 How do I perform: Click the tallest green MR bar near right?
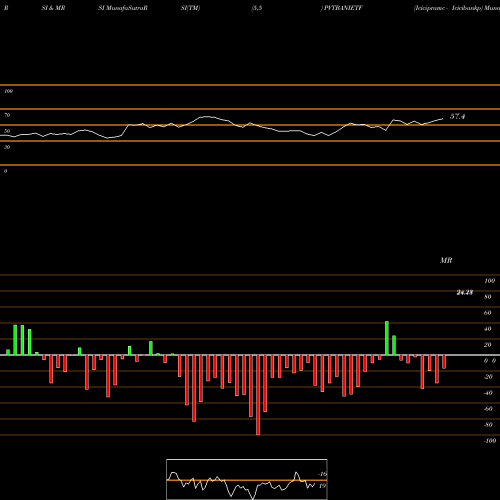[x=387, y=338]
